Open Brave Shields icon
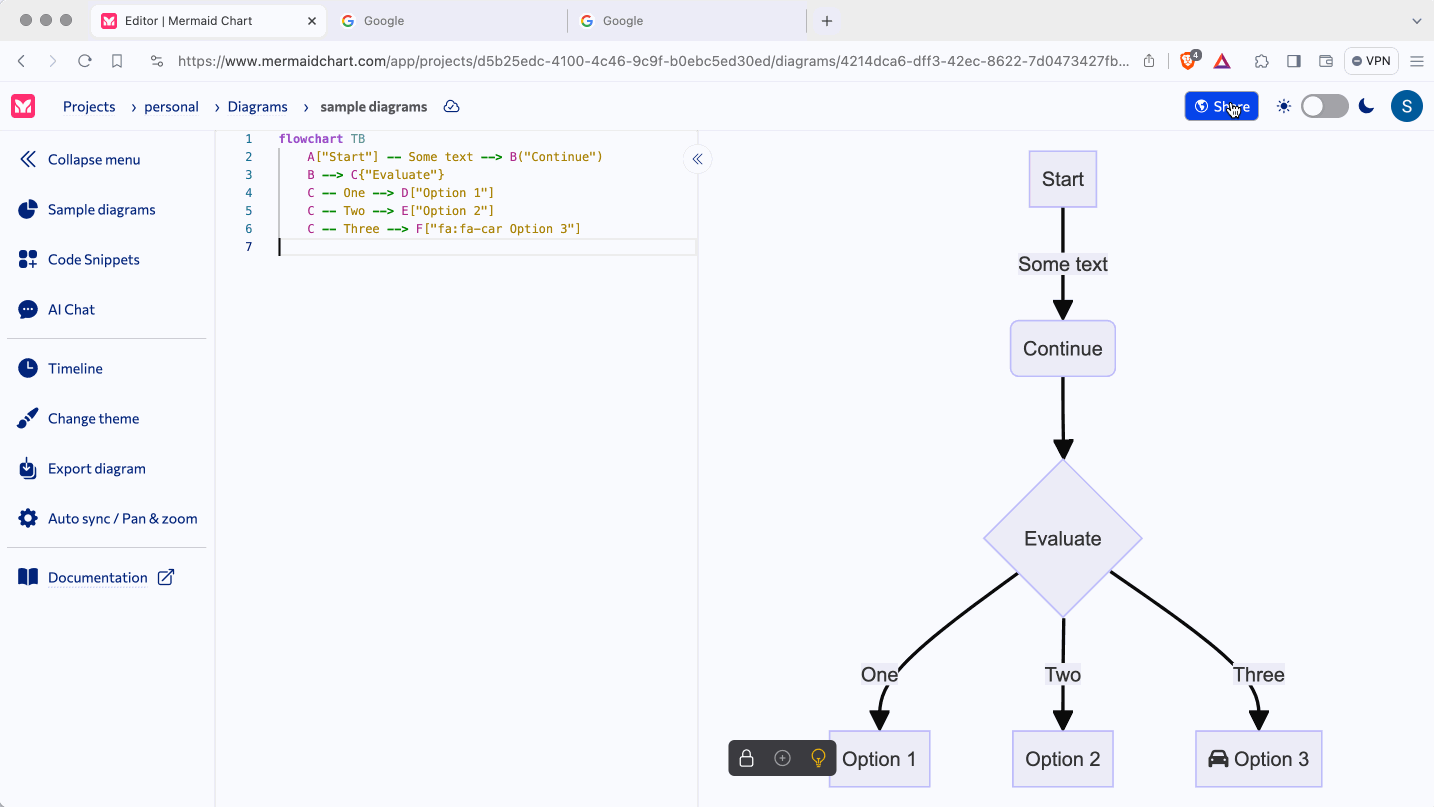 tap(1189, 60)
